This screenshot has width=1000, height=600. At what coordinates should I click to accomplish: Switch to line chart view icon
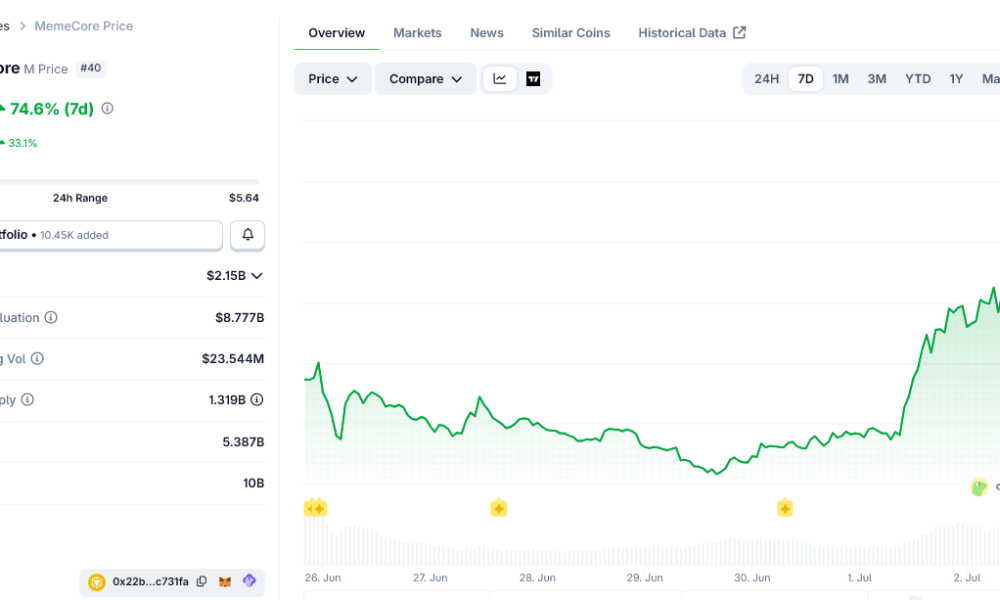500,79
